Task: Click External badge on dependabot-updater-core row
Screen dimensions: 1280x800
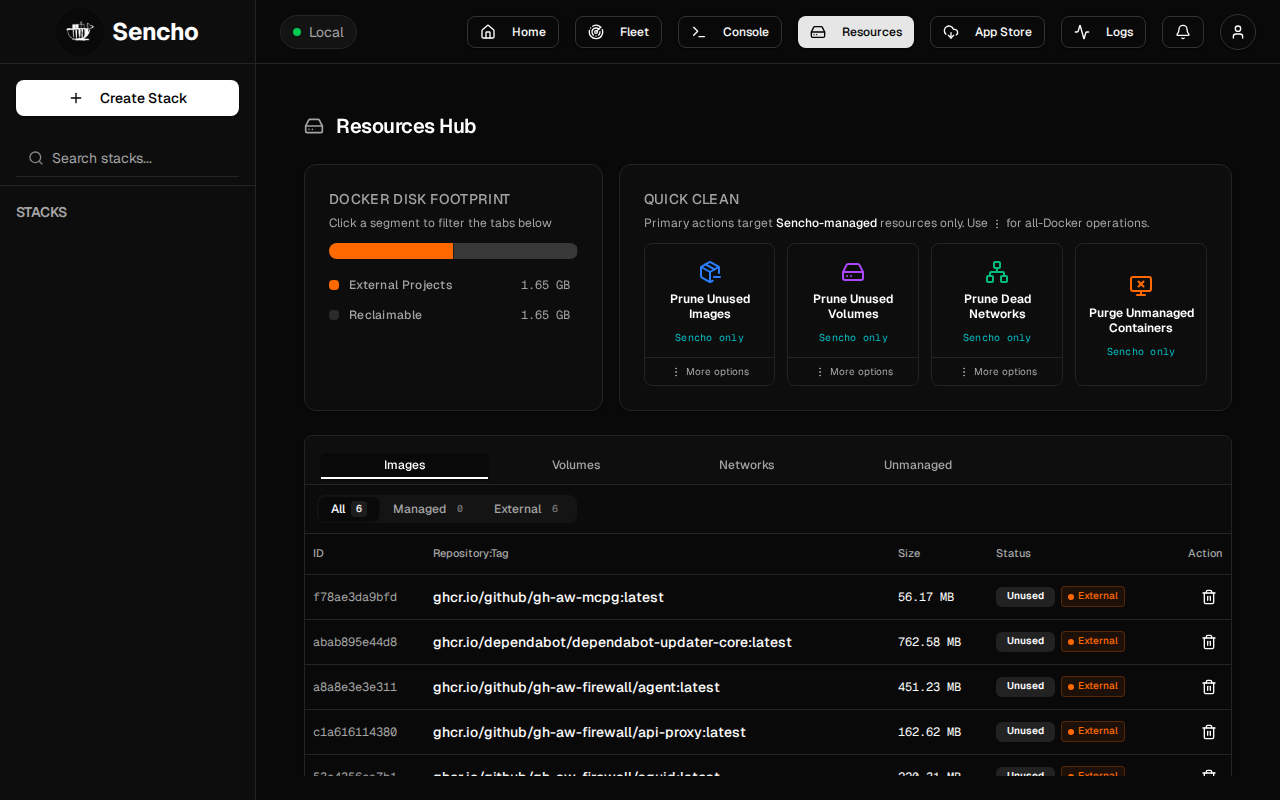Action: click(1093, 641)
